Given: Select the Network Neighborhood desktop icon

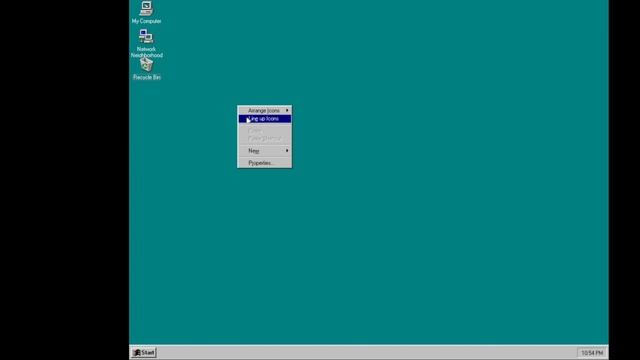Looking at the screenshot, I should (146, 43).
